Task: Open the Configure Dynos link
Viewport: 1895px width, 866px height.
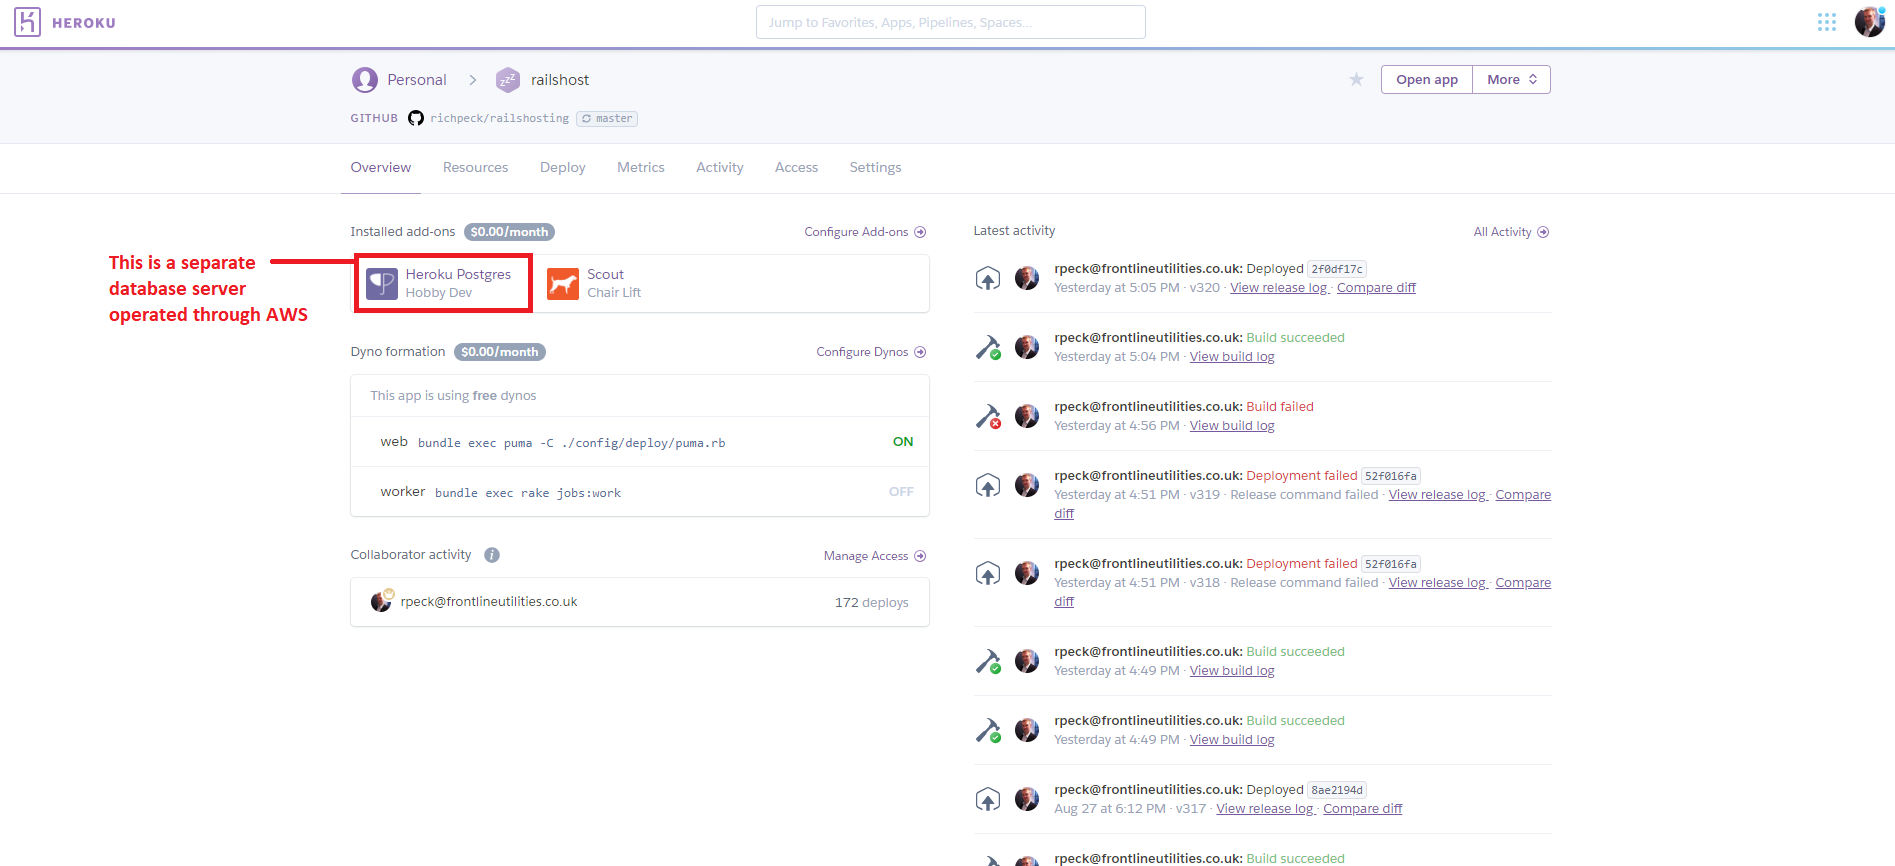Action: click(x=871, y=352)
